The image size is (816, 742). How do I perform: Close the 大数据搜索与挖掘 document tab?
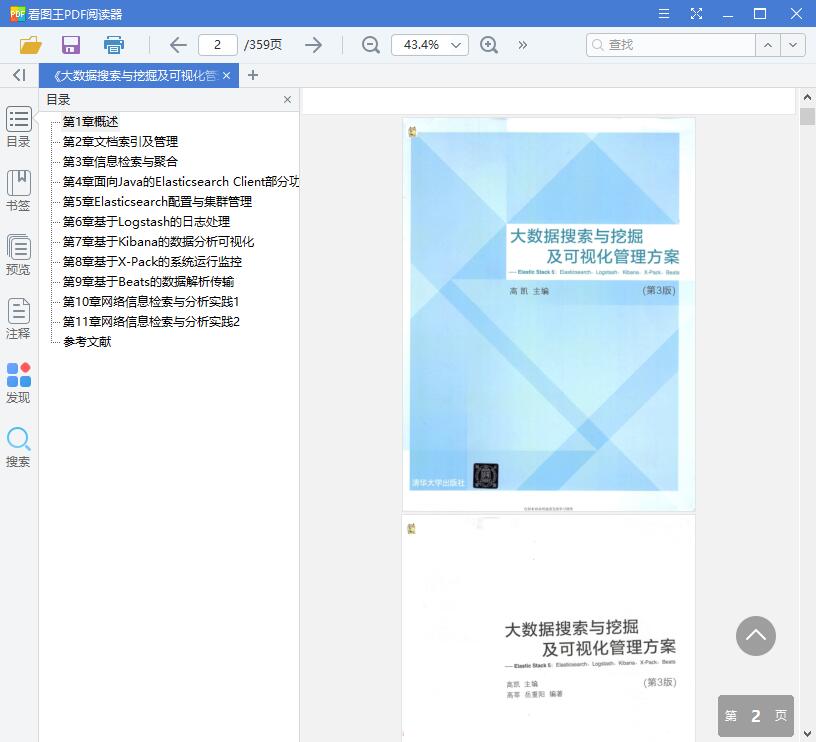tap(226, 75)
